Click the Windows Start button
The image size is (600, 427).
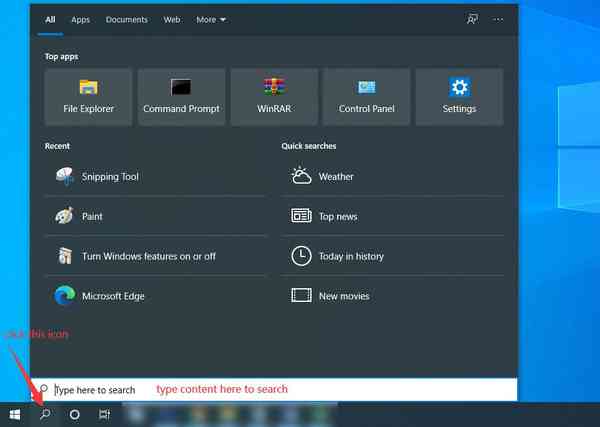click(x=15, y=414)
